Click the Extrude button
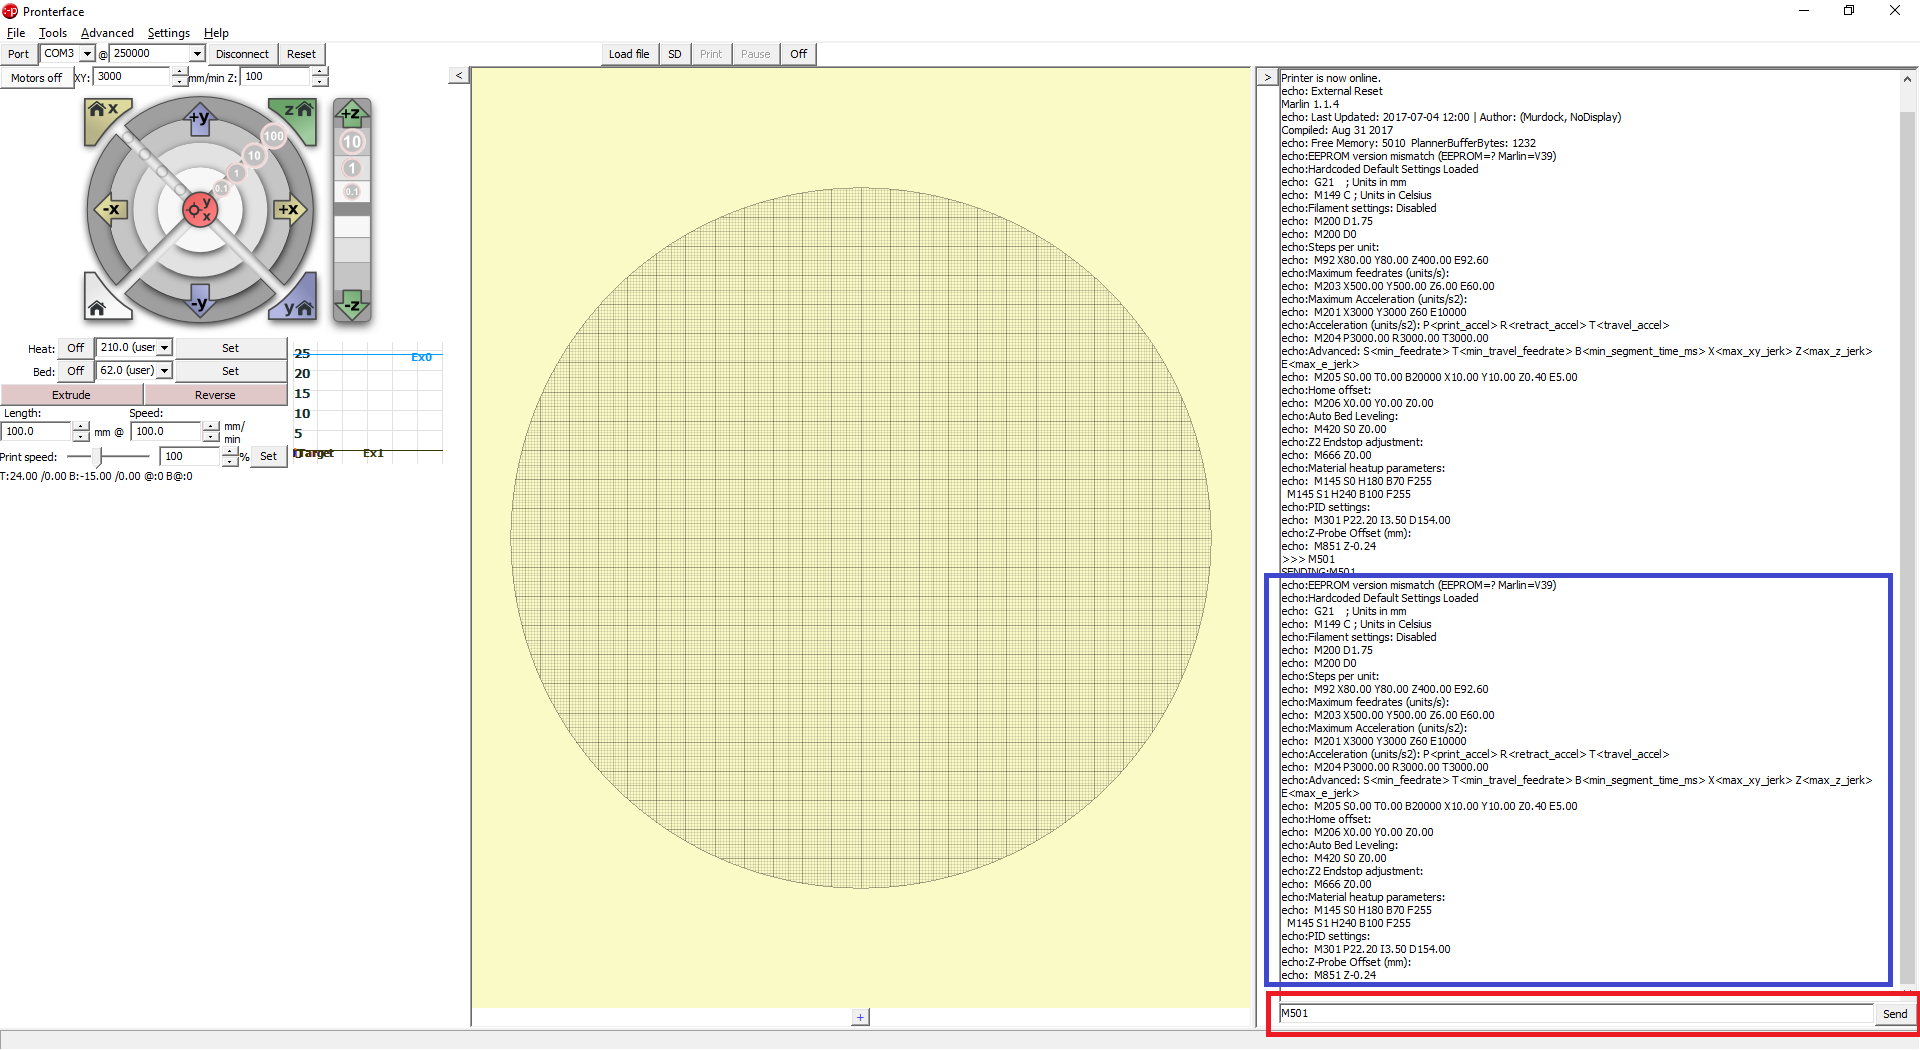The height and width of the screenshot is (1050, 1920). 72,395
